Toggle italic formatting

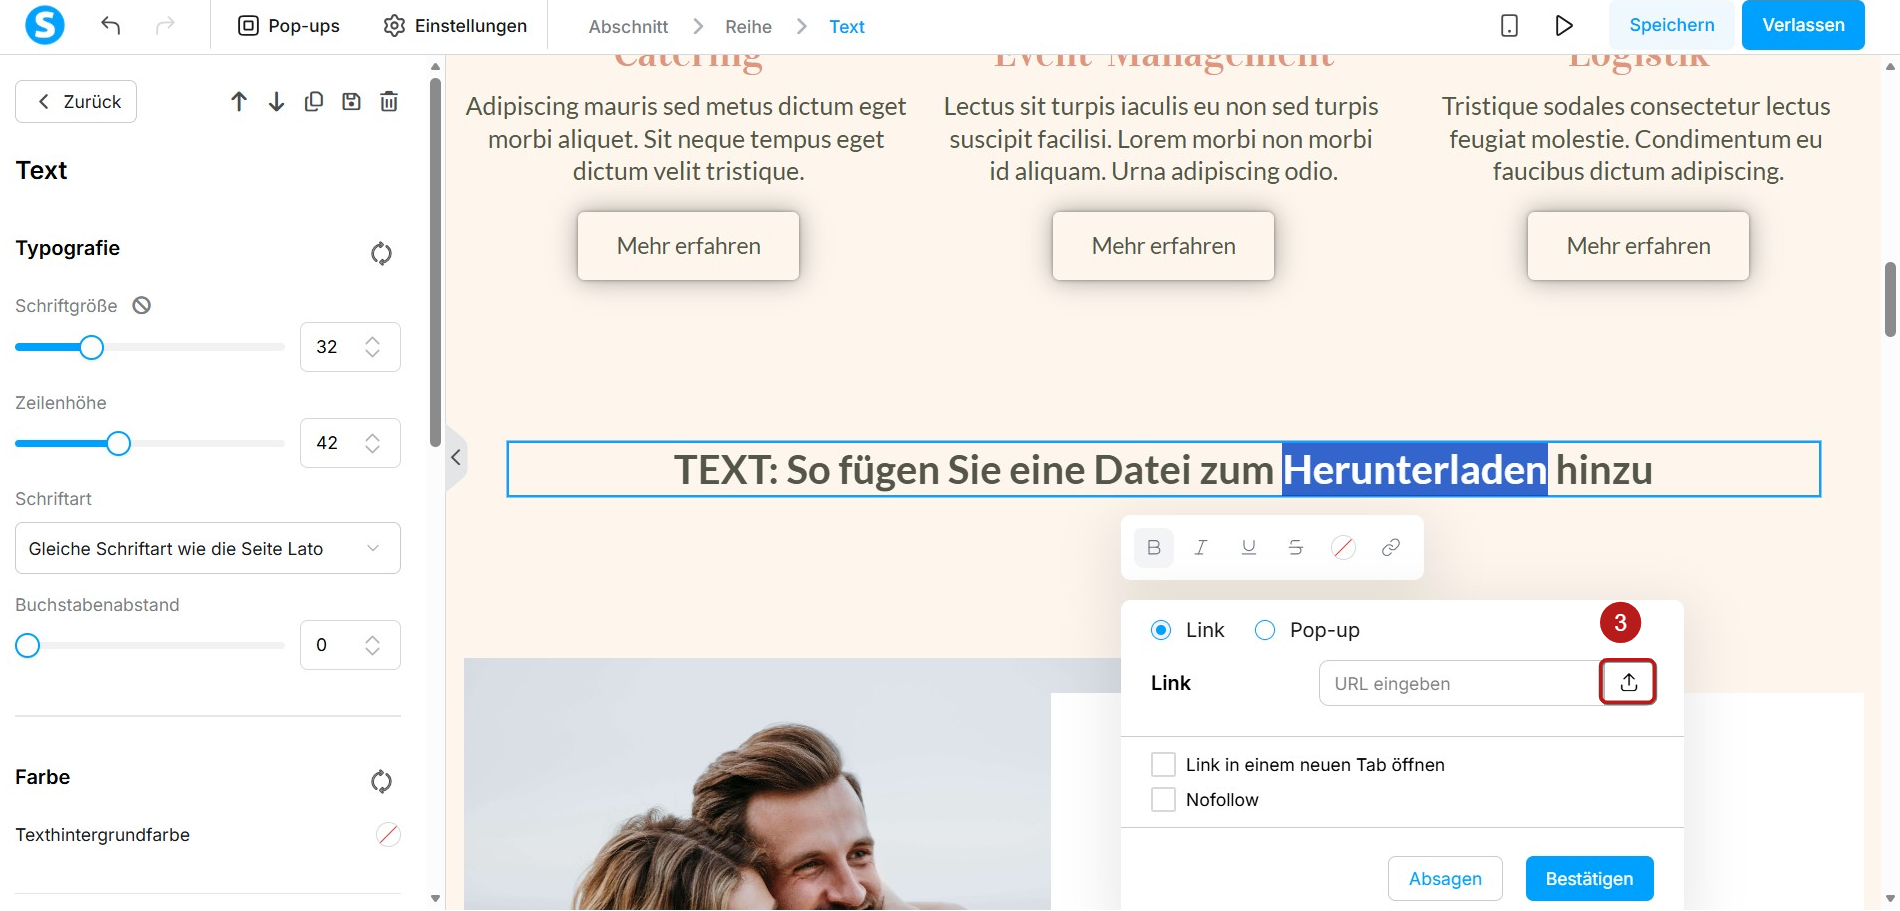[1201, 547]
